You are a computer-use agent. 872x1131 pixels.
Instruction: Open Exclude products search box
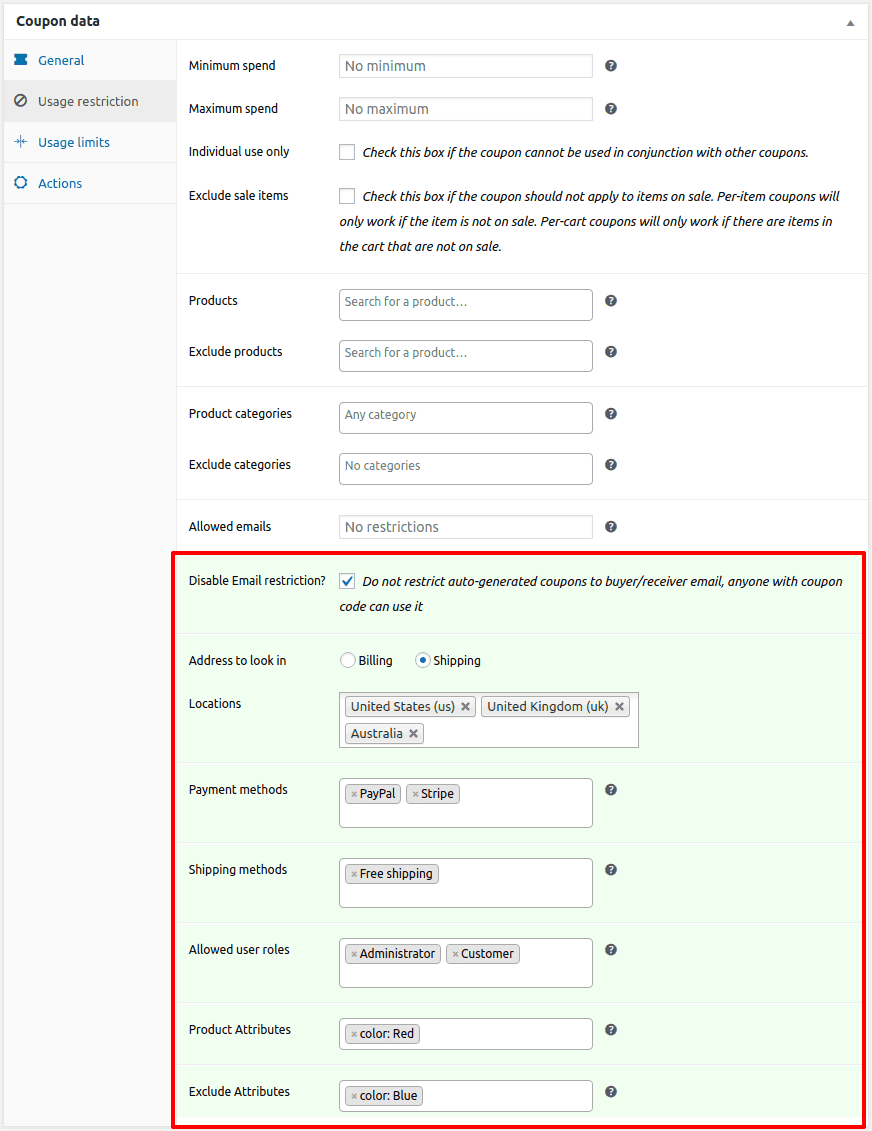coord(466,356)
